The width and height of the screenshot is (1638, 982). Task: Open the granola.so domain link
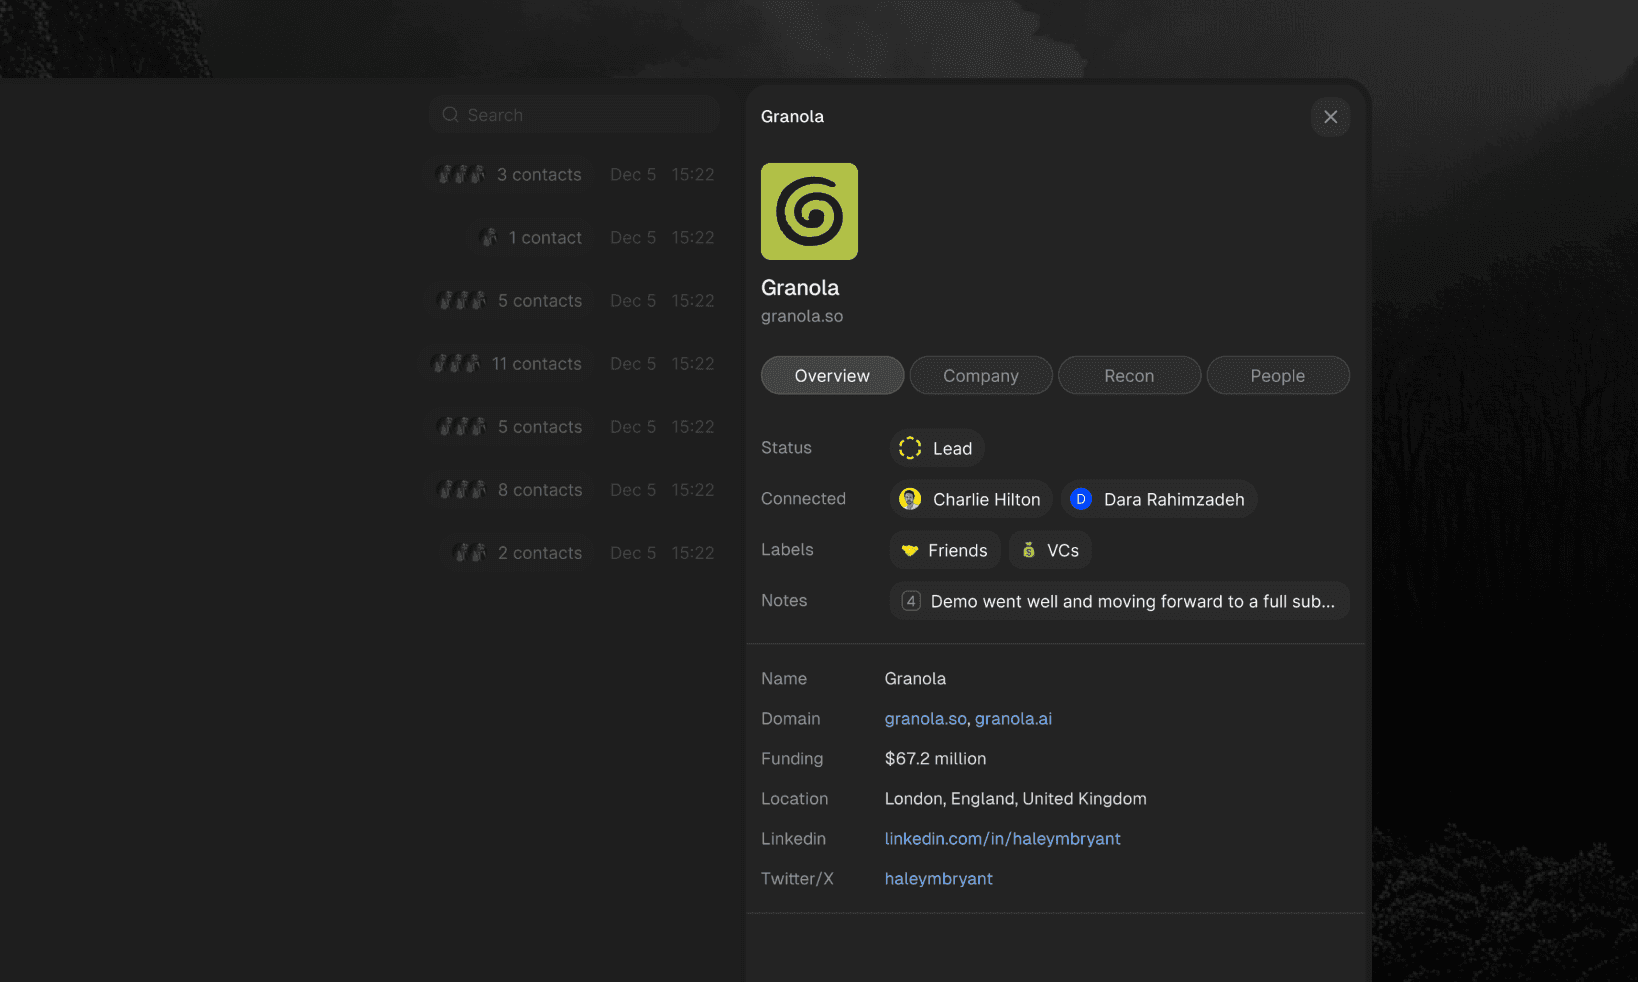pos(926,718)
